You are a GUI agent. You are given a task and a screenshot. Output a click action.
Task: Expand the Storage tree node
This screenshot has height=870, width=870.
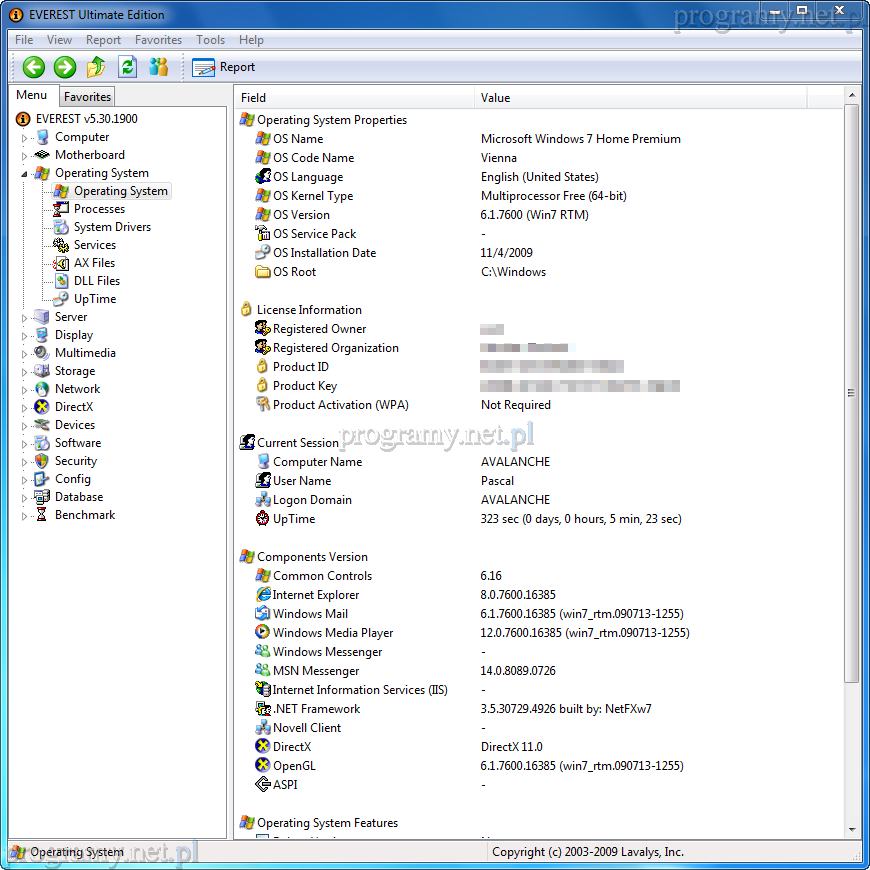click(25, 372)
